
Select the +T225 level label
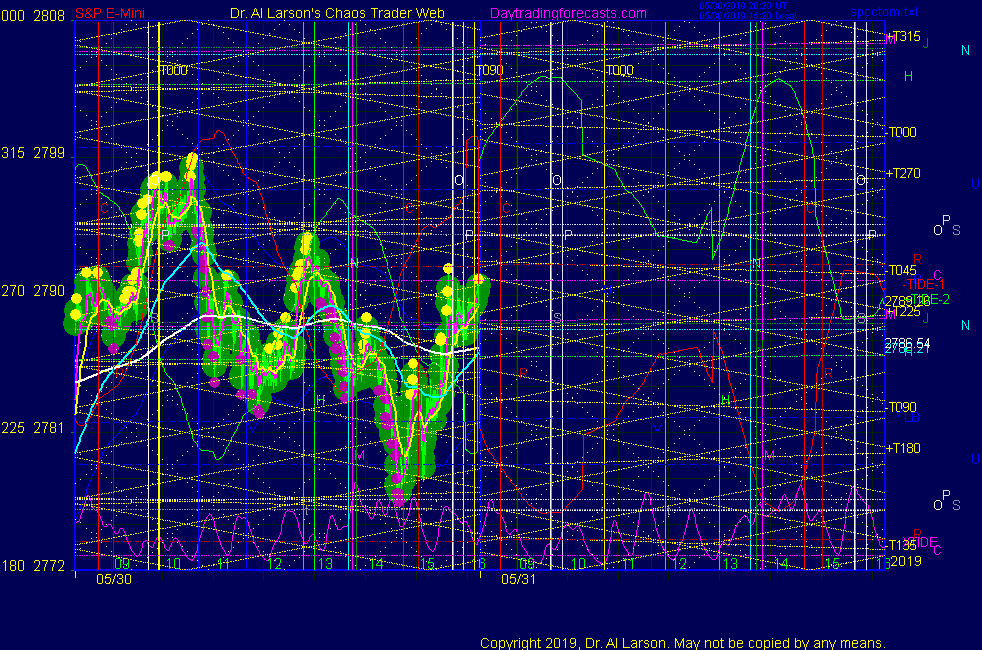(903, 311)
